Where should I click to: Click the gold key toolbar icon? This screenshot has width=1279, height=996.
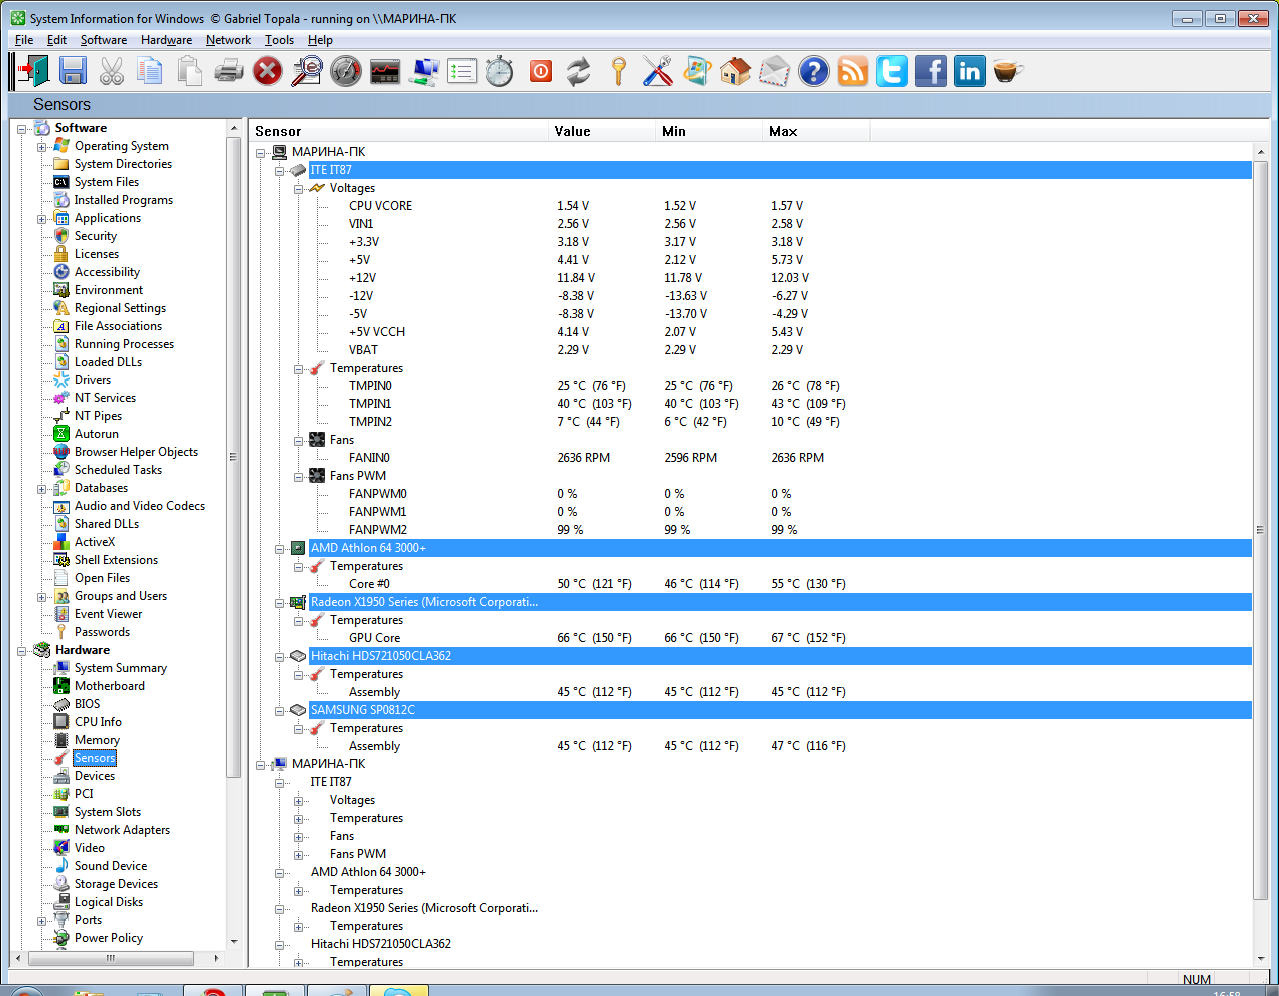619,71
